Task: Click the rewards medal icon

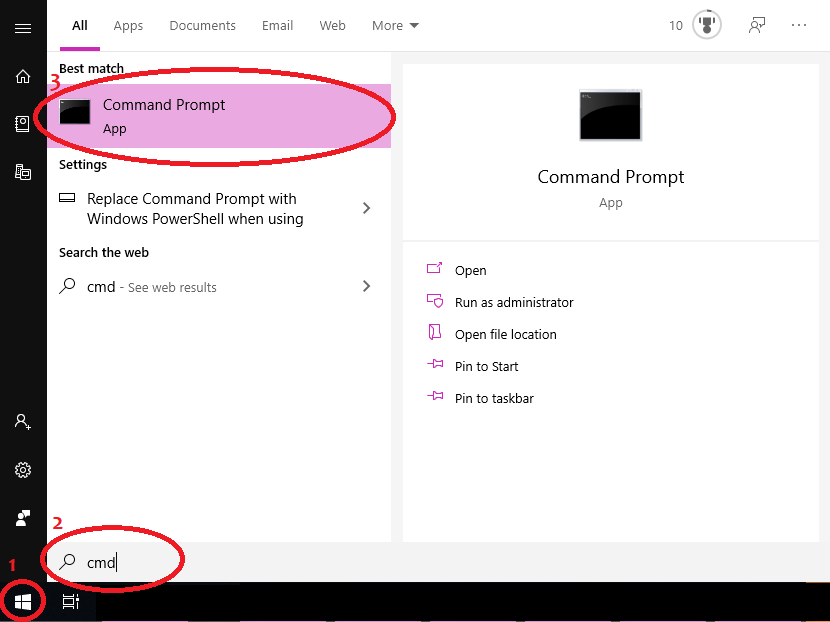Action: tap(707, 25)
